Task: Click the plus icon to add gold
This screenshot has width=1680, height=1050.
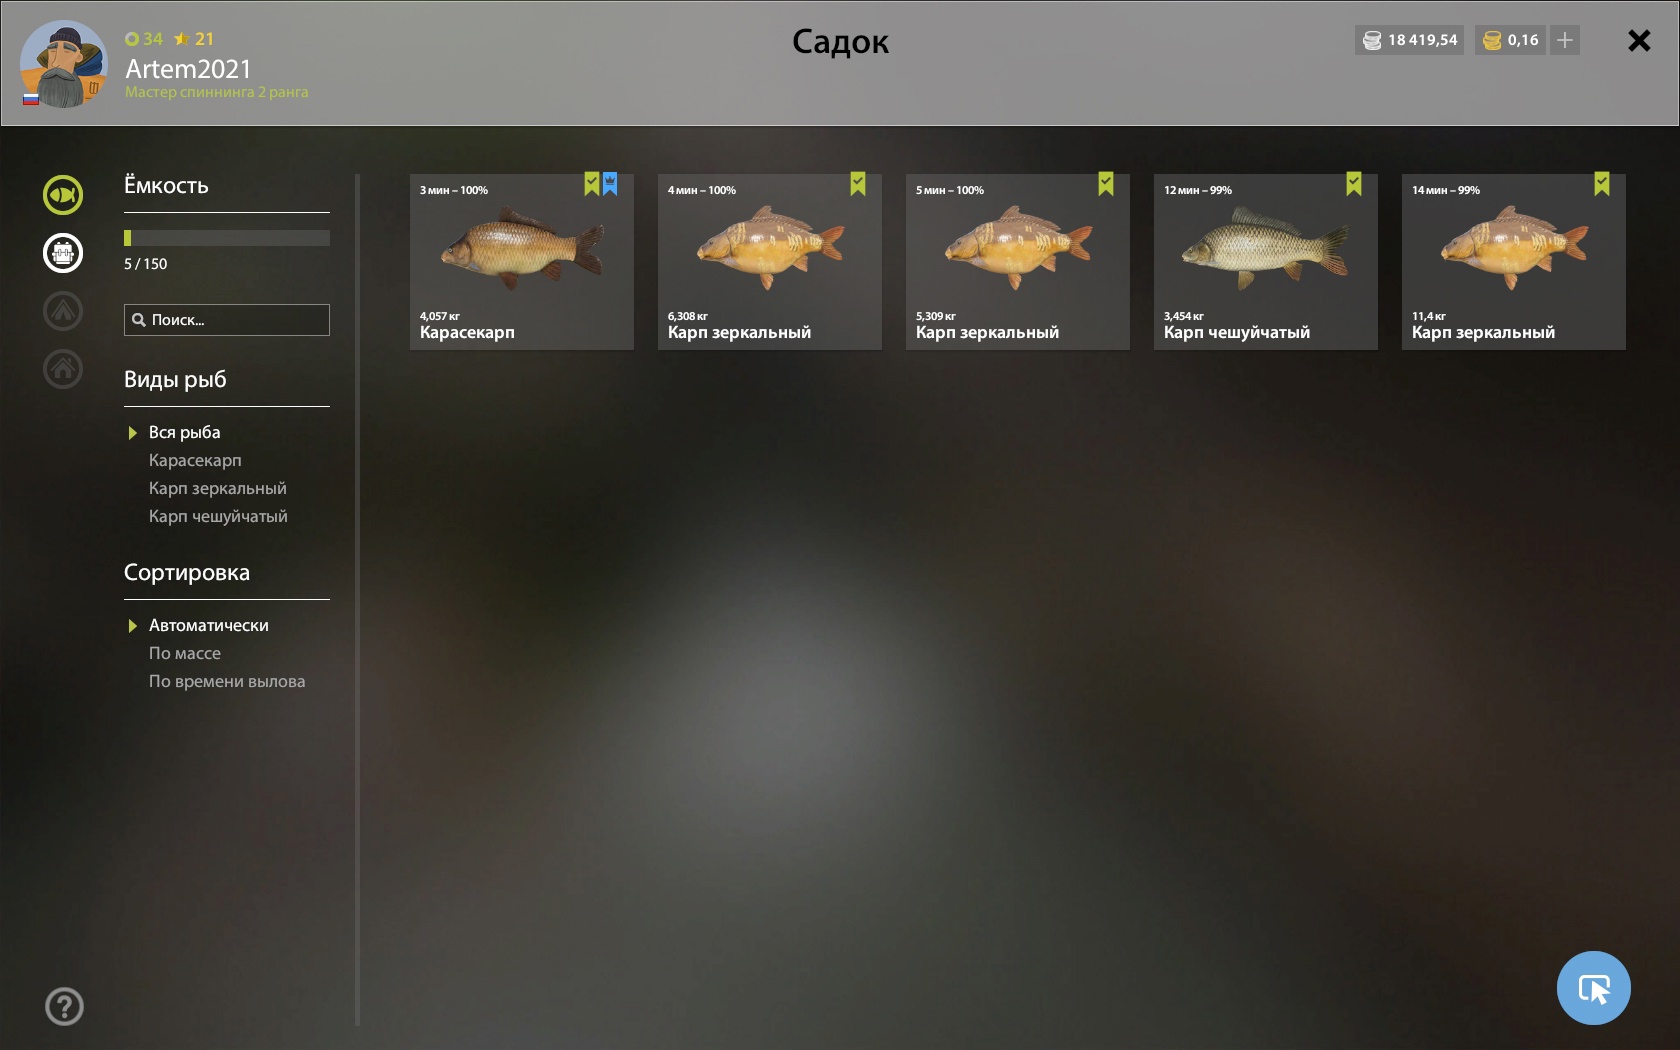Action: 1565,40
